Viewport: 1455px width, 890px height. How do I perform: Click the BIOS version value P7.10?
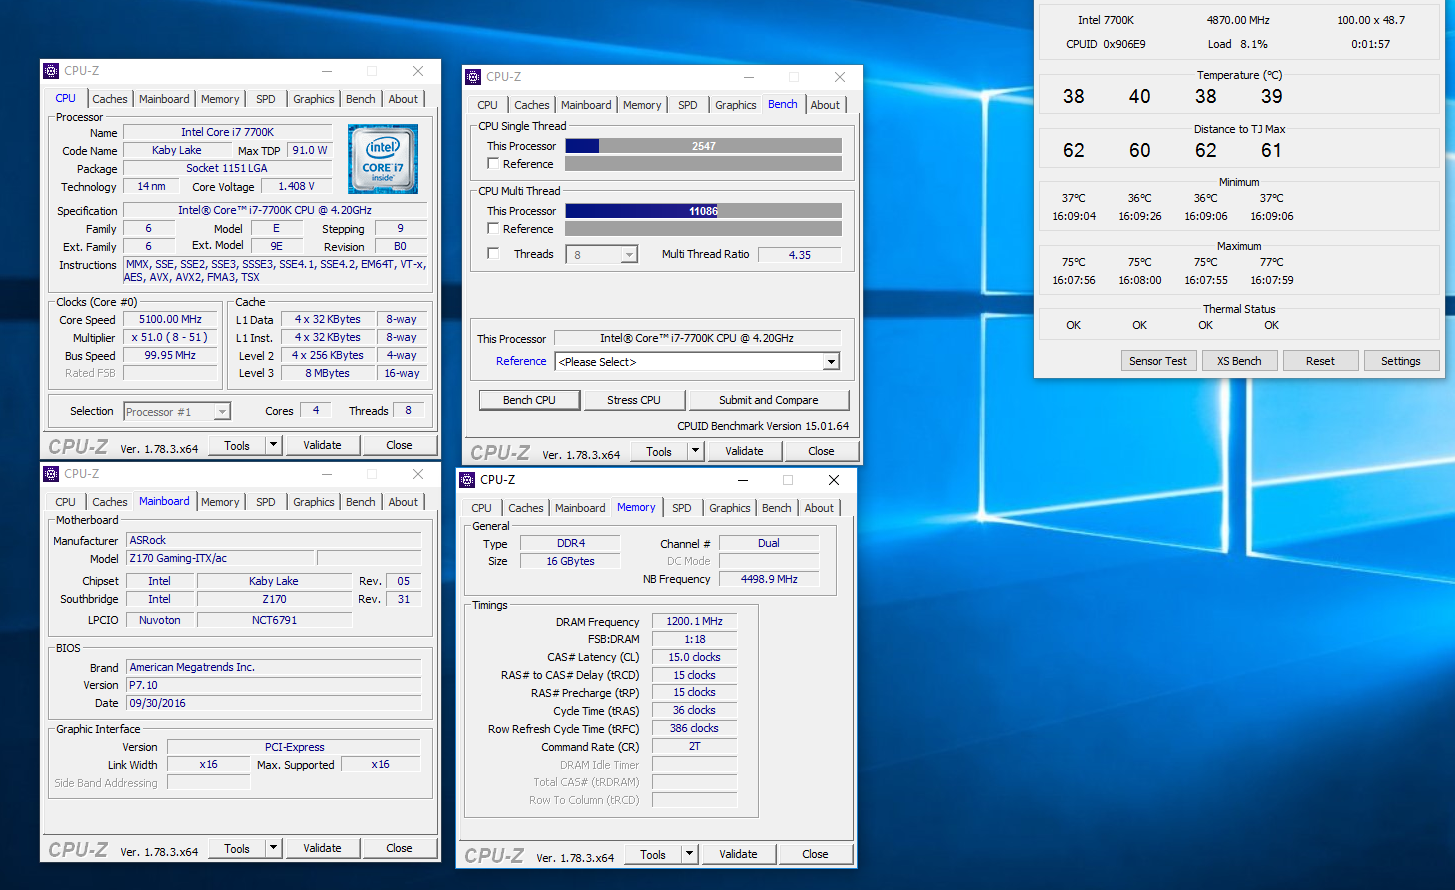(274, 685)
